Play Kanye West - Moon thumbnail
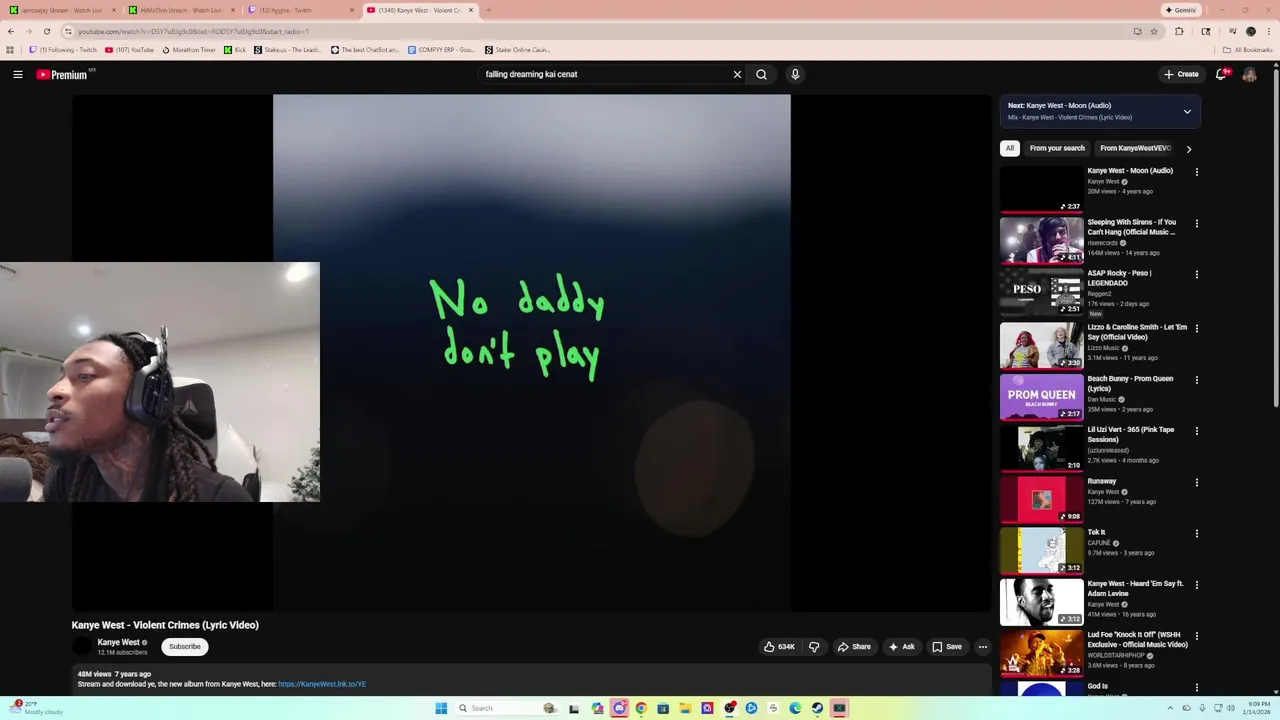 (x=1041, y=189)
